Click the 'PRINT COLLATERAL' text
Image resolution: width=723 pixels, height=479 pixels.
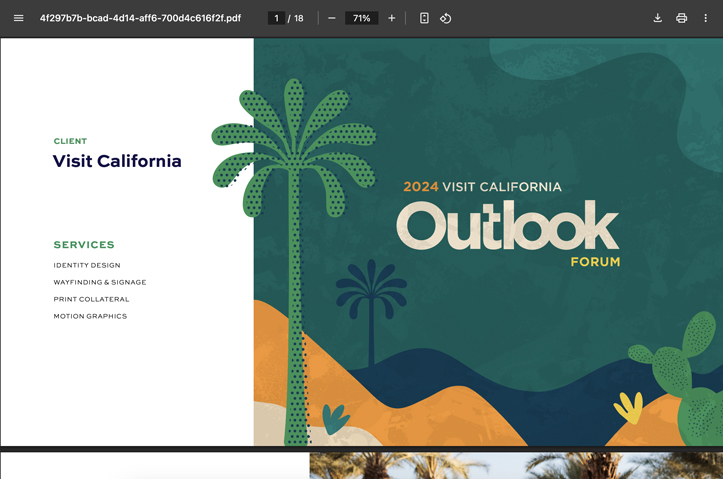click(x=91, y=299)
